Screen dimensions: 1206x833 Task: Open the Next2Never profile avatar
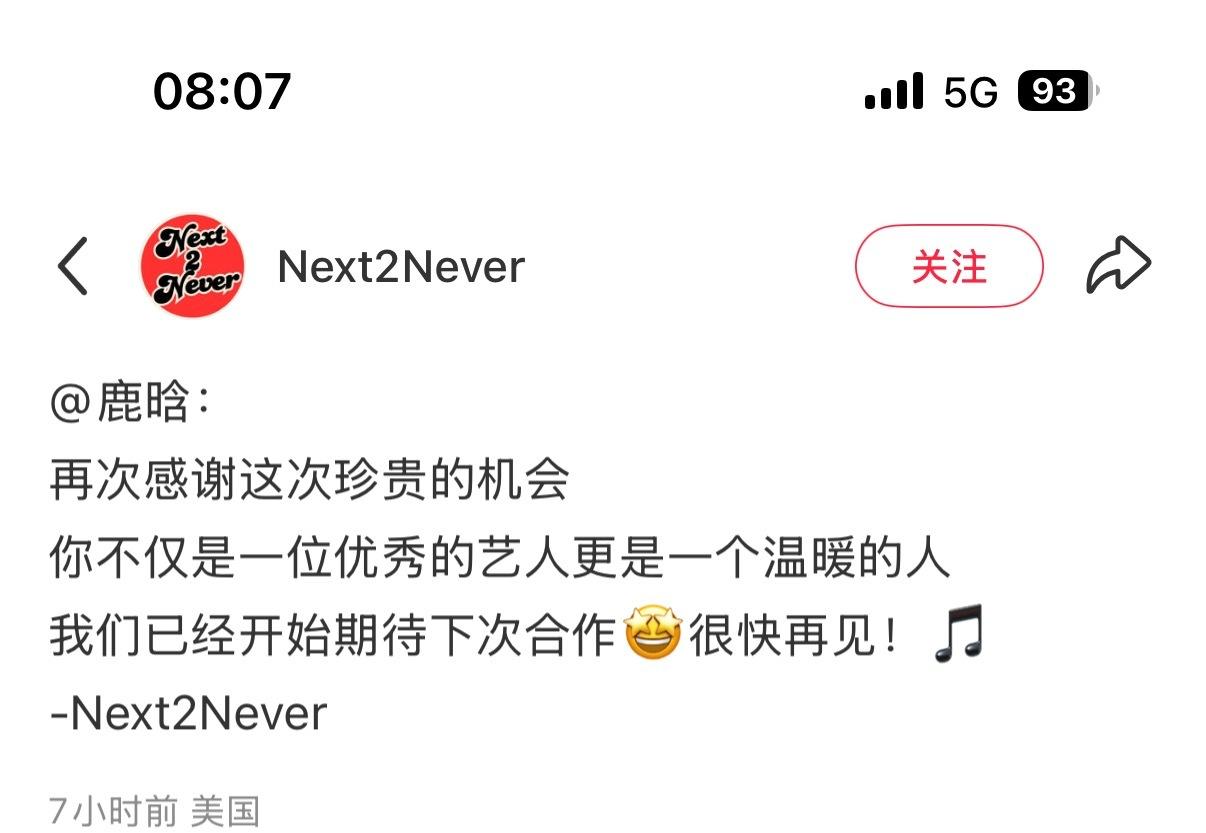(x=192, y=266)
